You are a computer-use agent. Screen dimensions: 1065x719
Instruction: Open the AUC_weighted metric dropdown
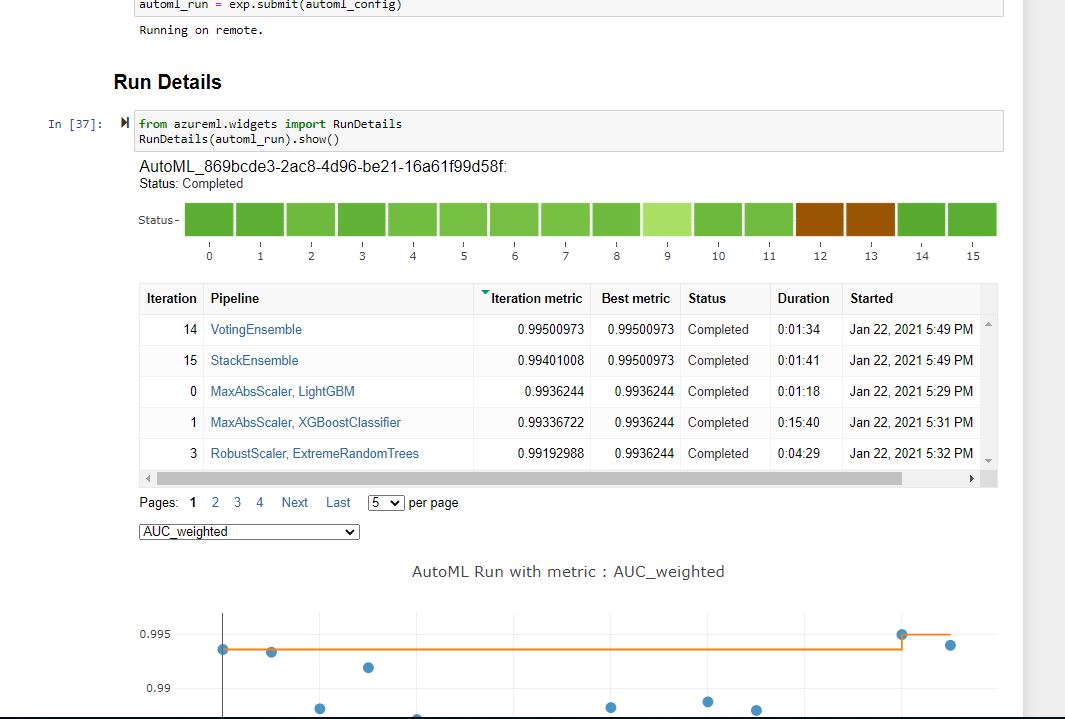coord(249,532)
